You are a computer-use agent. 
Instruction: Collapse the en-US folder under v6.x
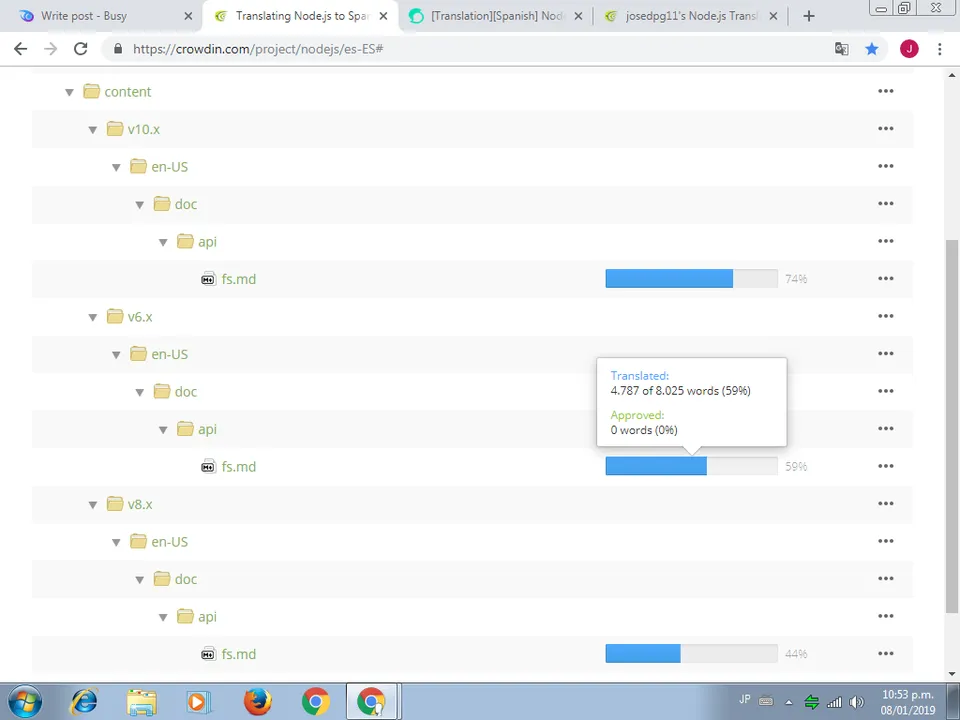[x=116, y=355]
